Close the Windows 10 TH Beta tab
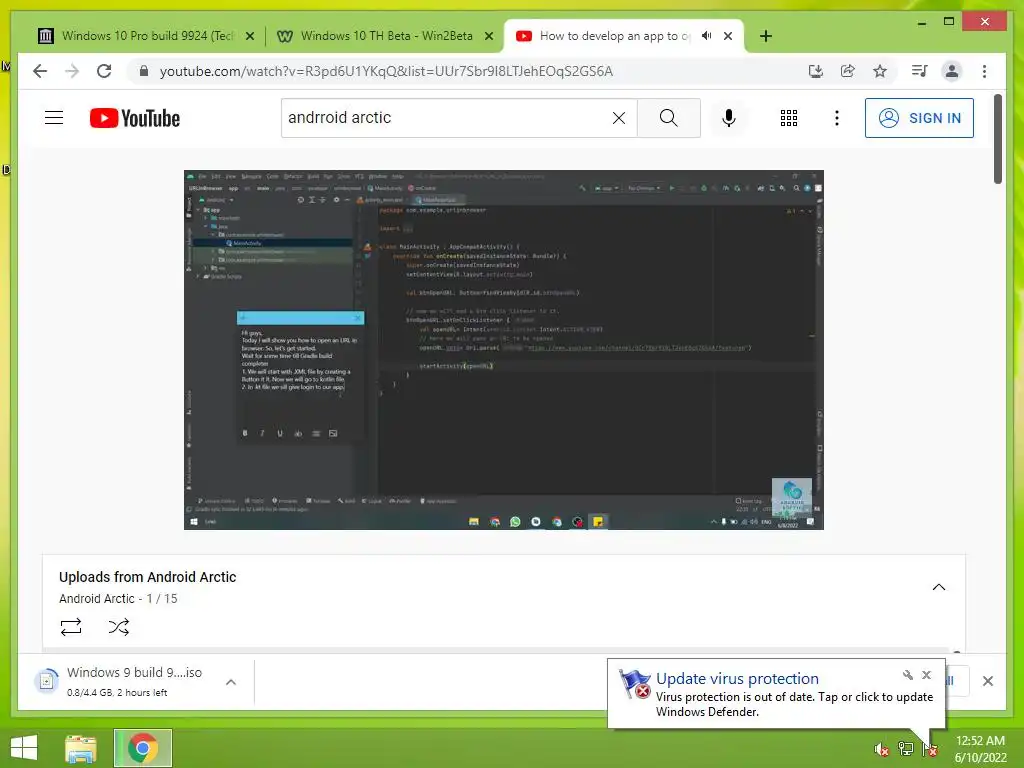 click(x=488, y=36)
